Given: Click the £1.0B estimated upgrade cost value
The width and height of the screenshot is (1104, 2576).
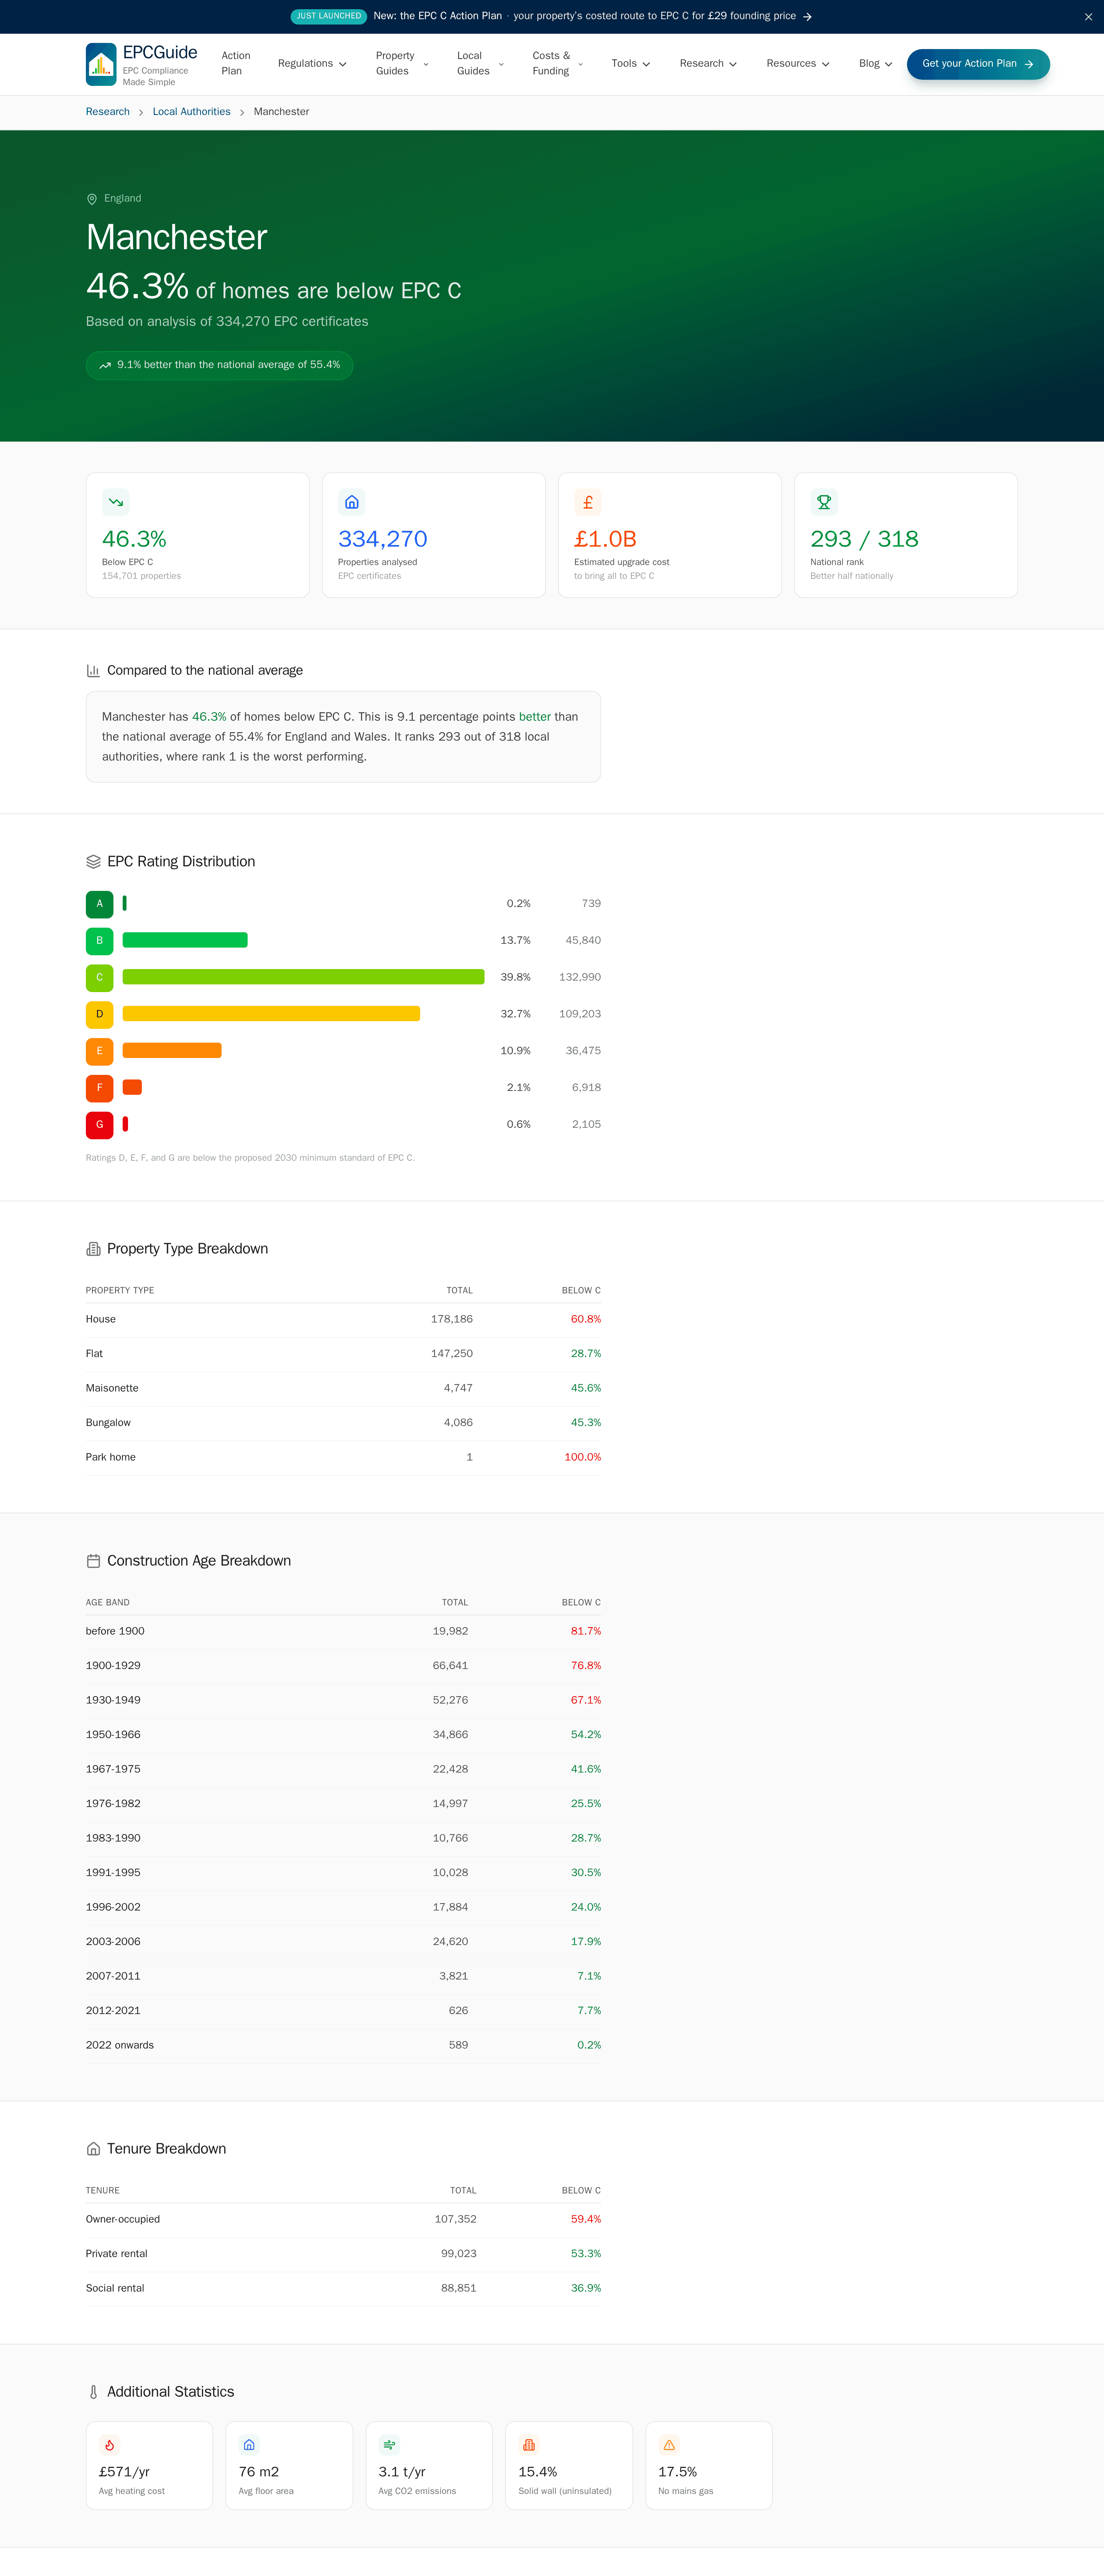Looking at the screenshot, I should [x=605, y=540].
